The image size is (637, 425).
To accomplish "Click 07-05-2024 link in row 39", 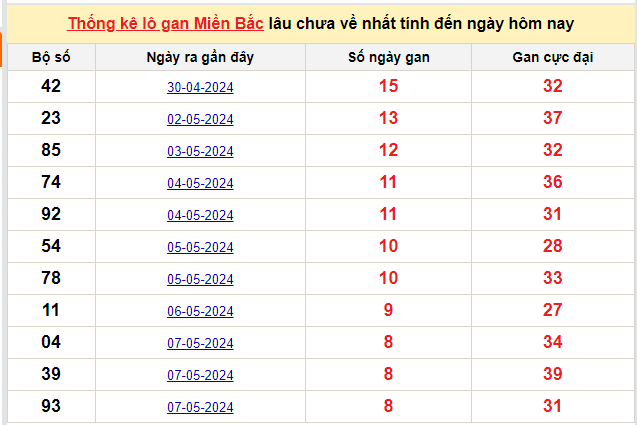I will pos(200,376).
